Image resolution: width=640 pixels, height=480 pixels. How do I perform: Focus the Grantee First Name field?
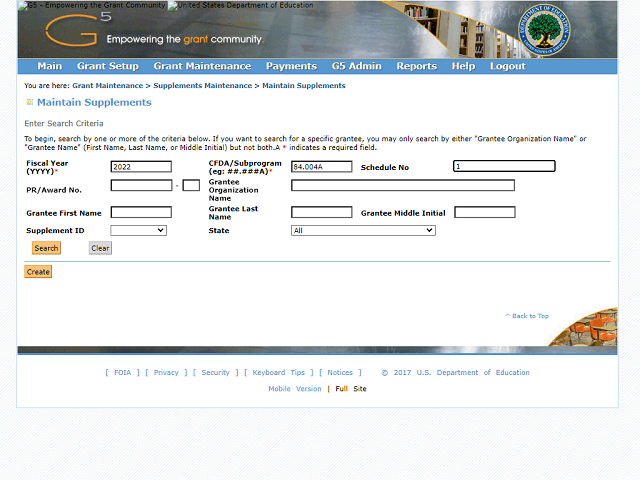[x=141, y=212]
